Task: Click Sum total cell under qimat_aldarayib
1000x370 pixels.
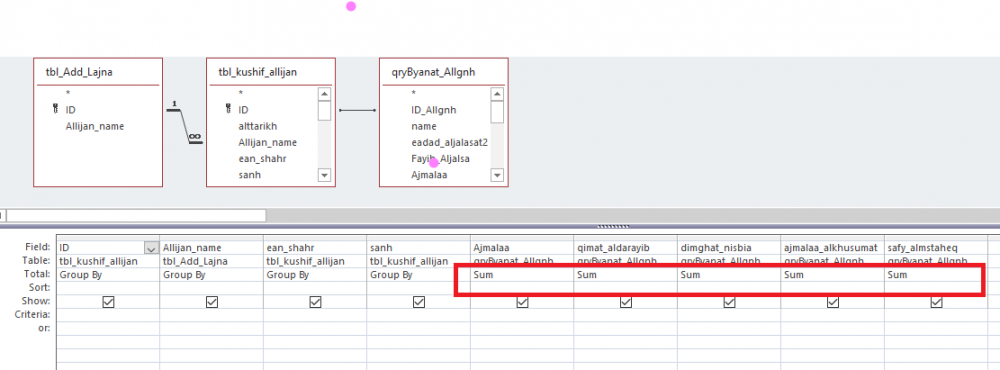Action: [626, 275]
